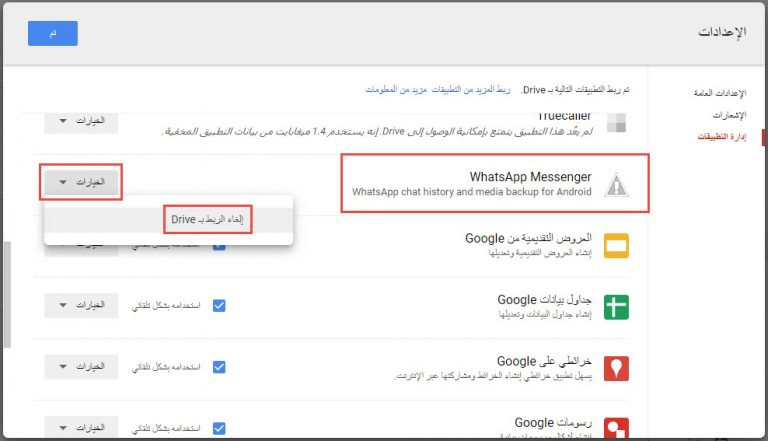The height and width of the screenshot is (441, 768).
Task: Click the WhatsApp Messenger warning icon
Action: click(x=616, y=185)
